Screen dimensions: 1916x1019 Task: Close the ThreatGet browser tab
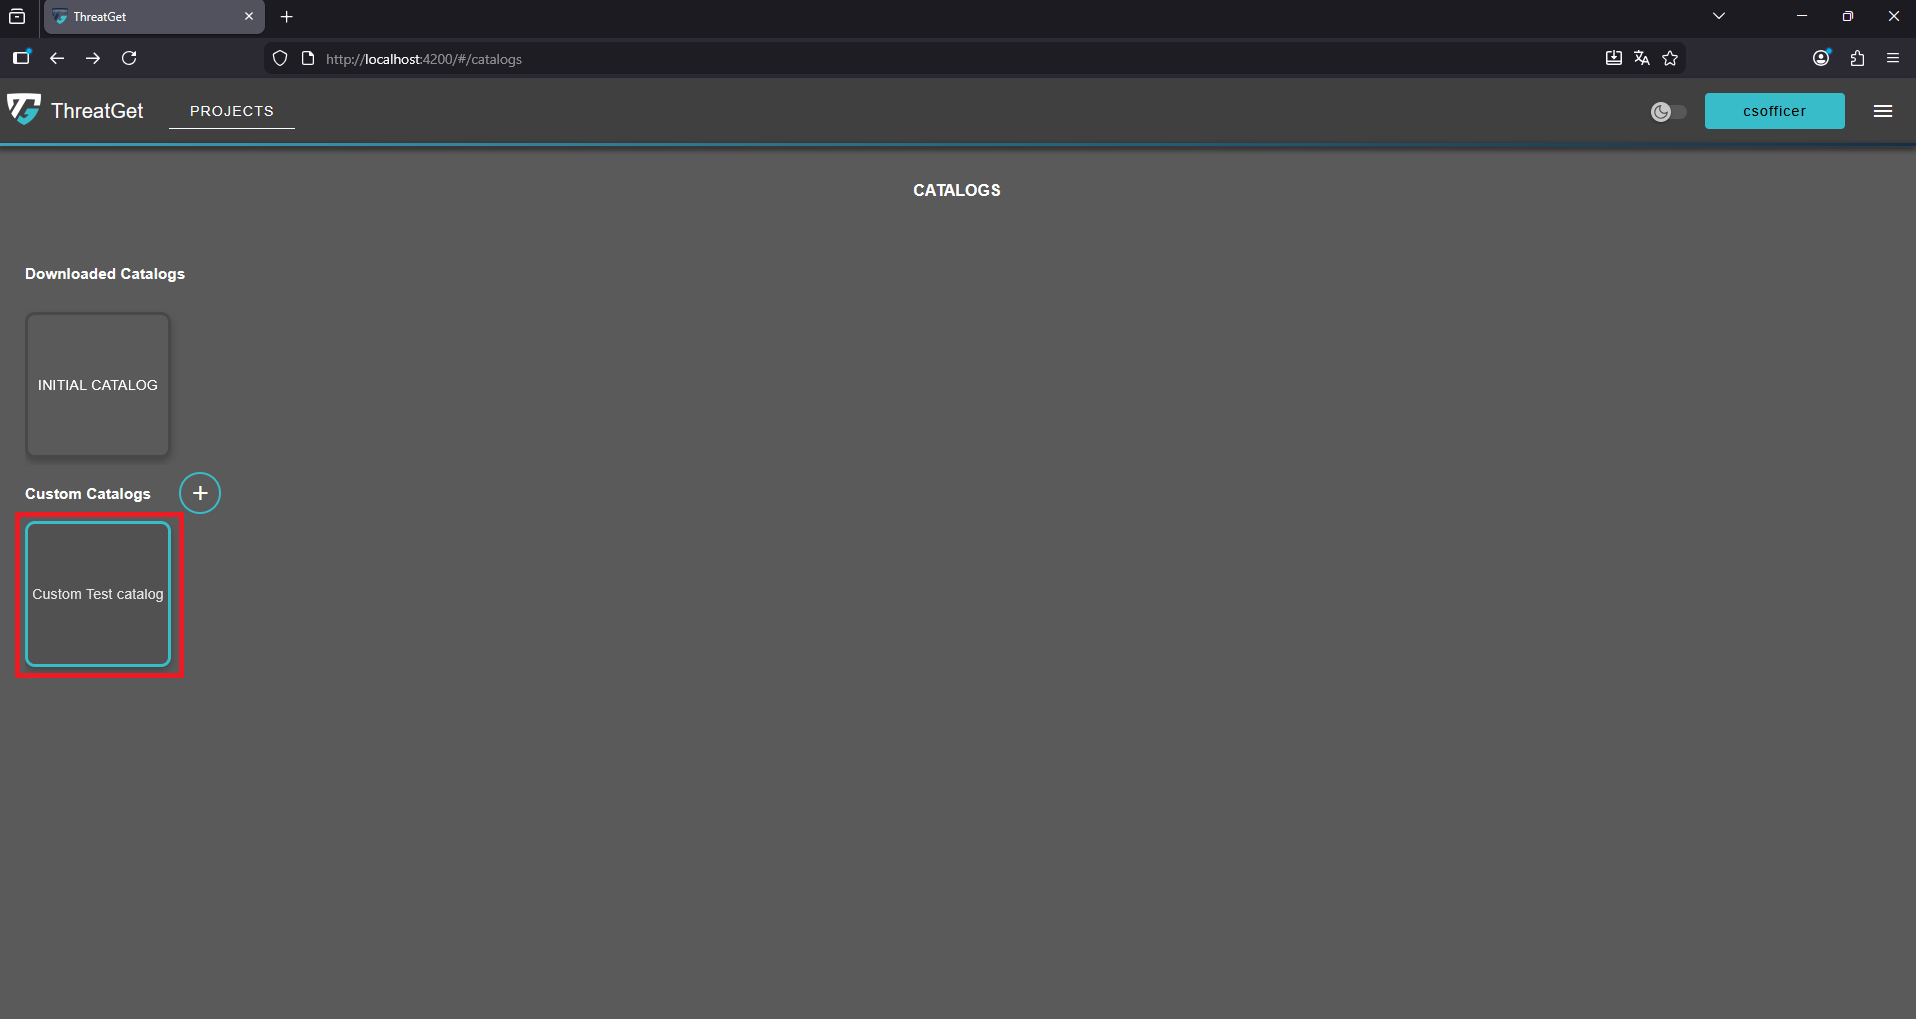coord(249,17)
